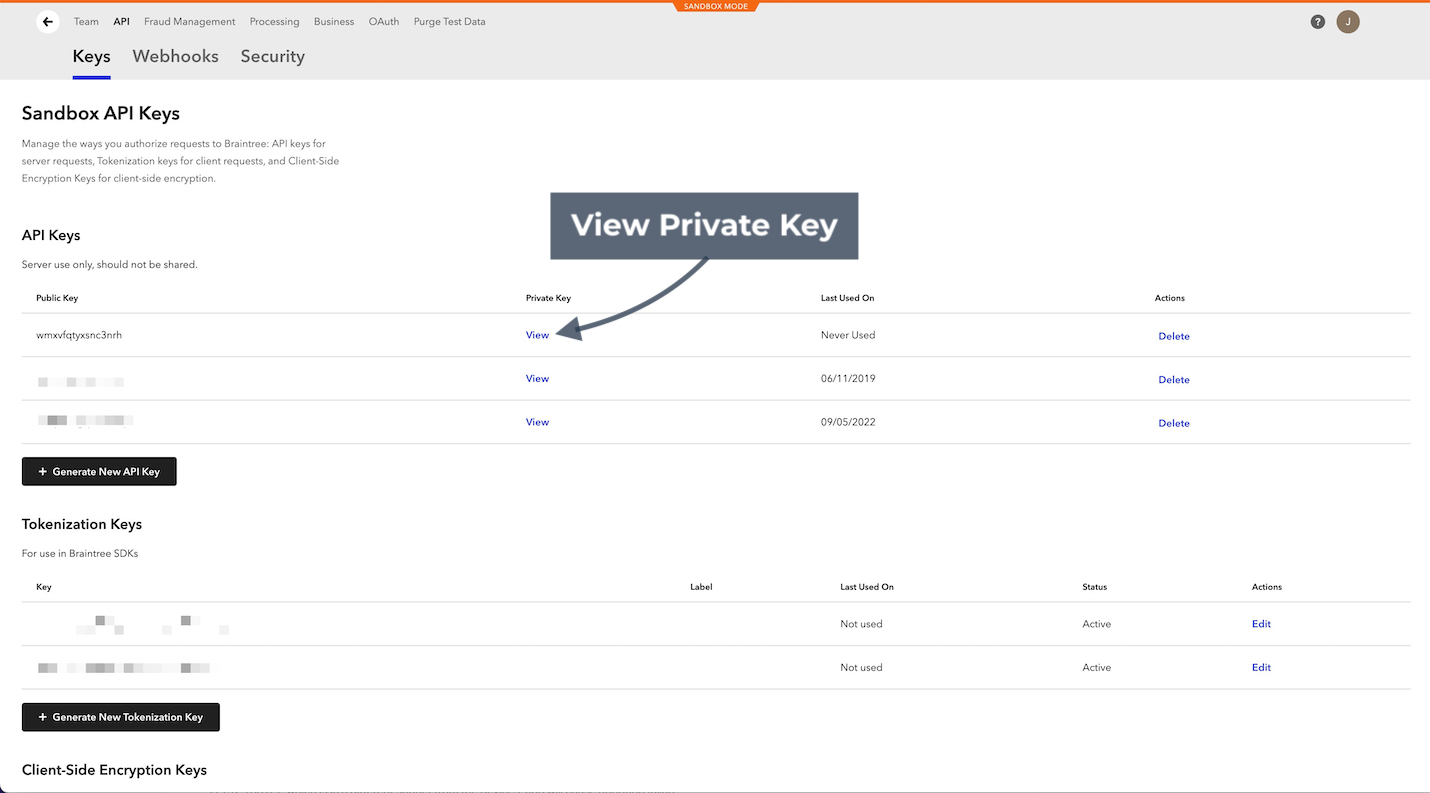Delete the wmxvfqtyxsnc3nrh API key
The height and width of the screenshot is (793, 1430).
(1174, 336)
